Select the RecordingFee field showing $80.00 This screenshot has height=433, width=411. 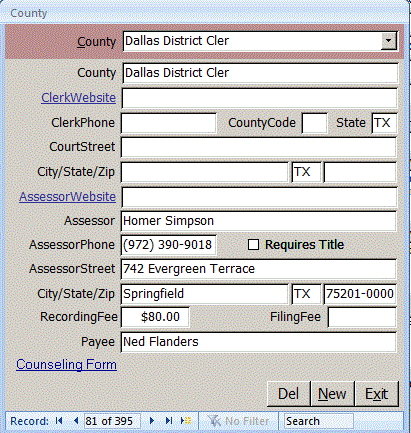(155, 317)
